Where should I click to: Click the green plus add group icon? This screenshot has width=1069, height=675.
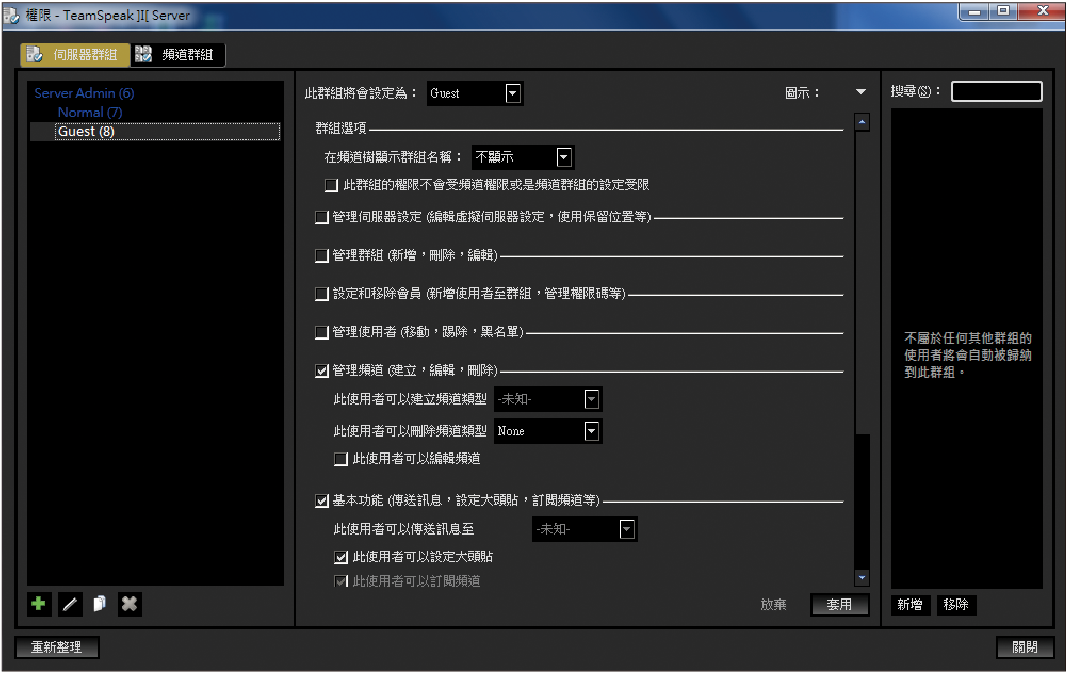[x=39, y=604]
